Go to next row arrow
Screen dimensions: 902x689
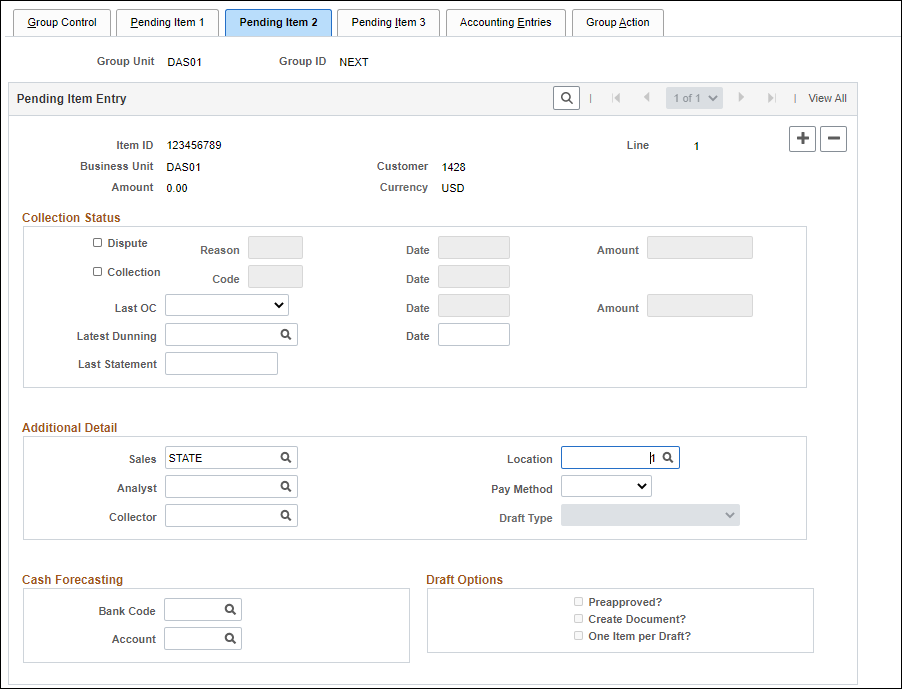click(x=741, y=97)
